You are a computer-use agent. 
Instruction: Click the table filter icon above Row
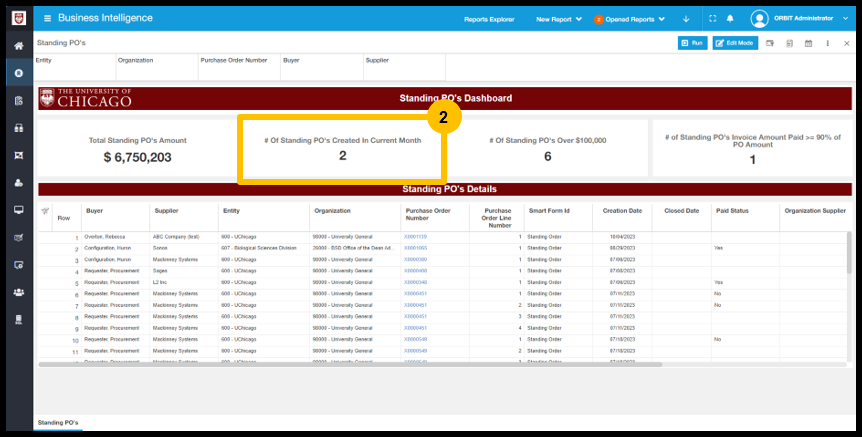click(x=45, y=211)
